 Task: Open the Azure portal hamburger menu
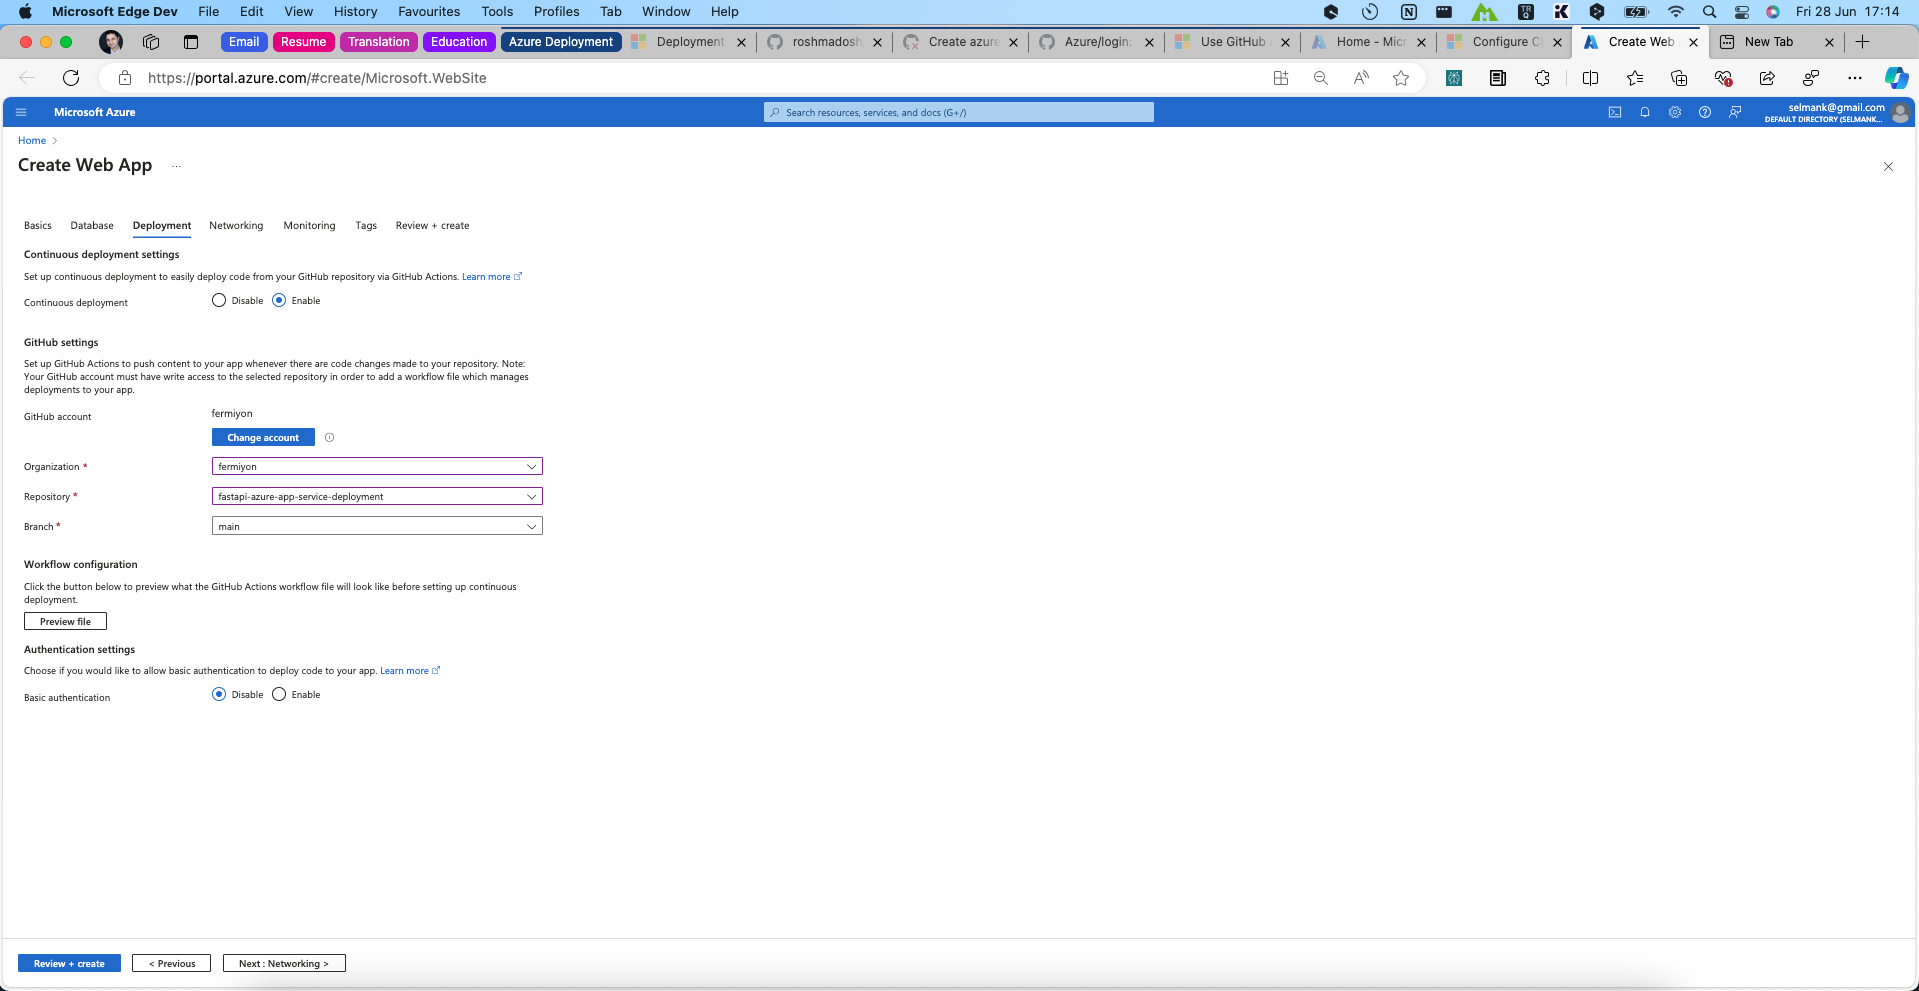pos(21,112)
